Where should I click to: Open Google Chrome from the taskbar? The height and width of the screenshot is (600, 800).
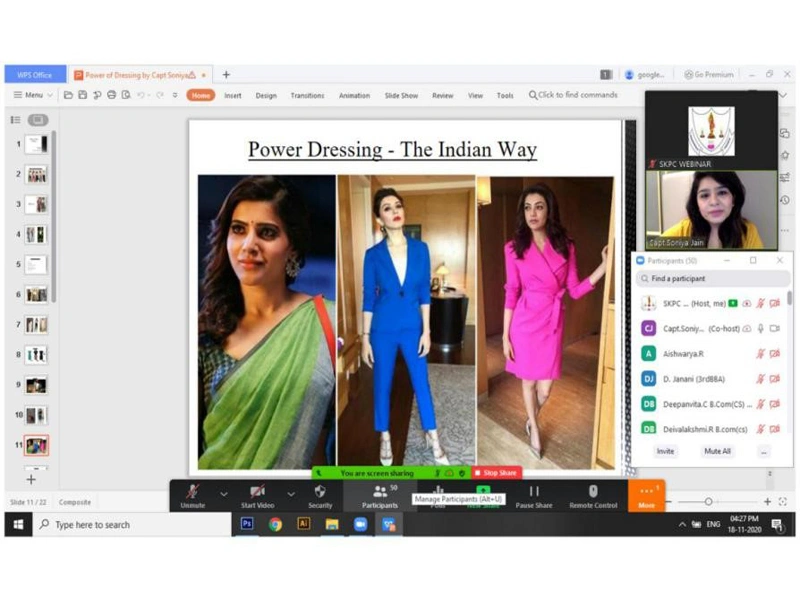tap(276, 524)
